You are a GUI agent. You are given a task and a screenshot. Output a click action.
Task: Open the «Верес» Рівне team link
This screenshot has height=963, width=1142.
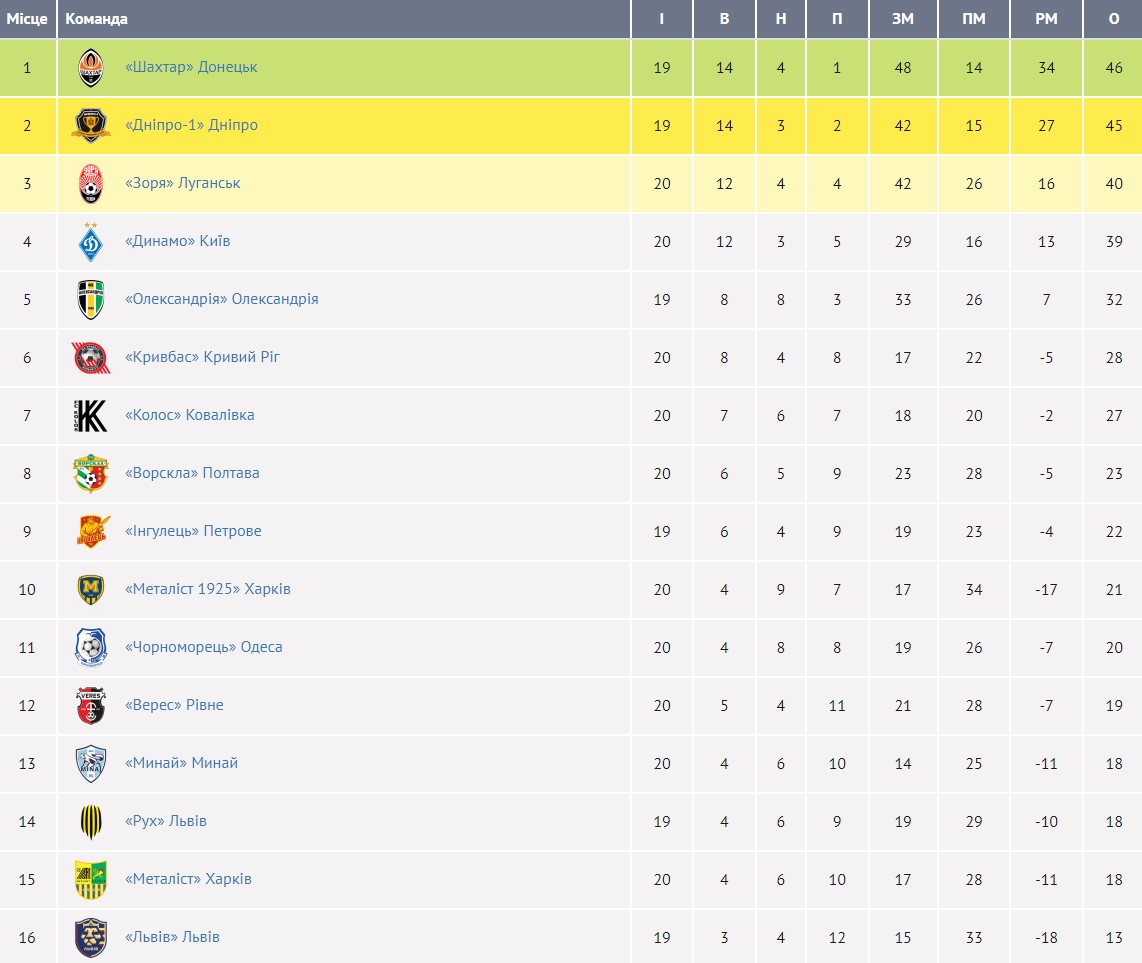pos(174,705)
